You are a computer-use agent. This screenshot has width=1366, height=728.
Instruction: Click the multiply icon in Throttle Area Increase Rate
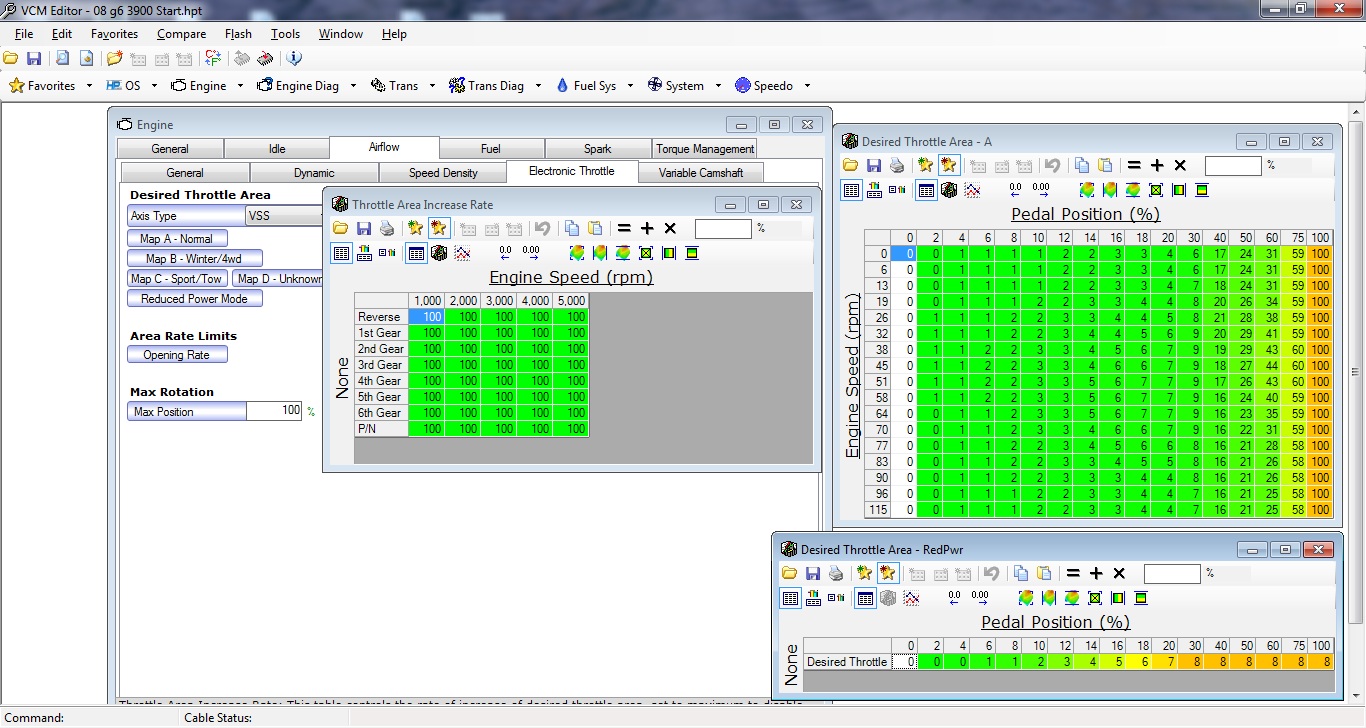[670, 229]
